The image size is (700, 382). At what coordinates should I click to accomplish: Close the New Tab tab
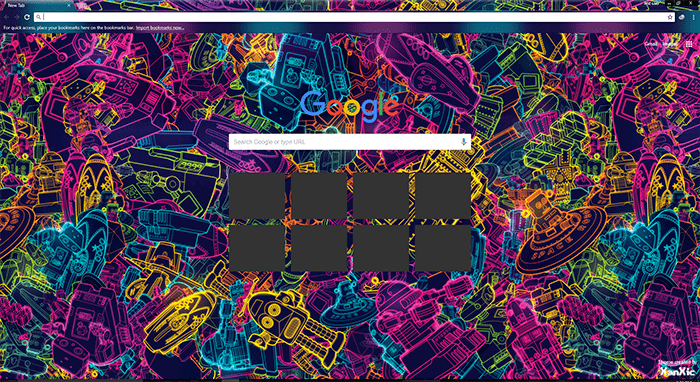[x=68, y=5]
